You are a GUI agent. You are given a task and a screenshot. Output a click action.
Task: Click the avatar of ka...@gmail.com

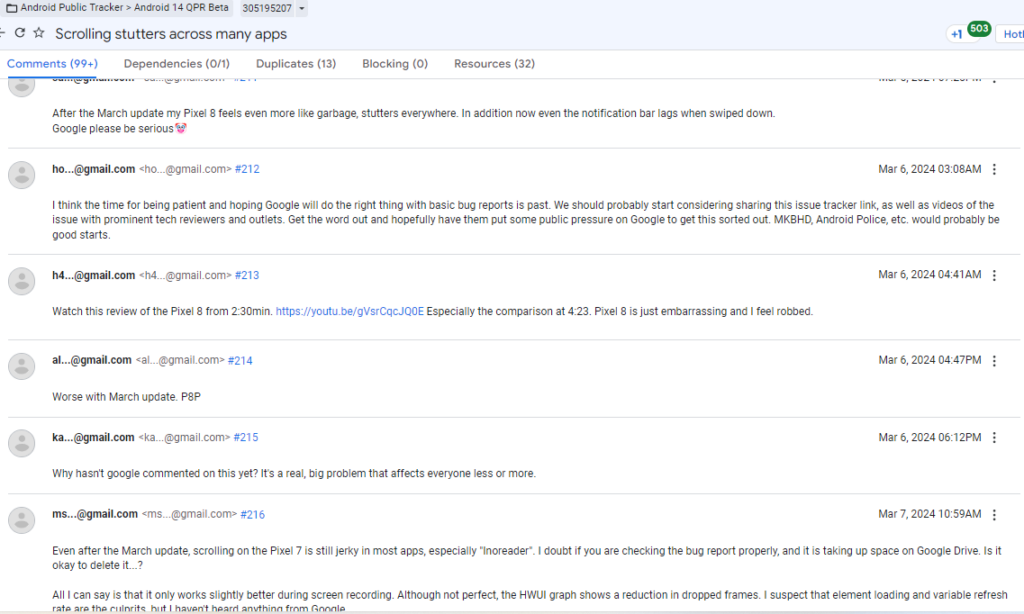22,444
